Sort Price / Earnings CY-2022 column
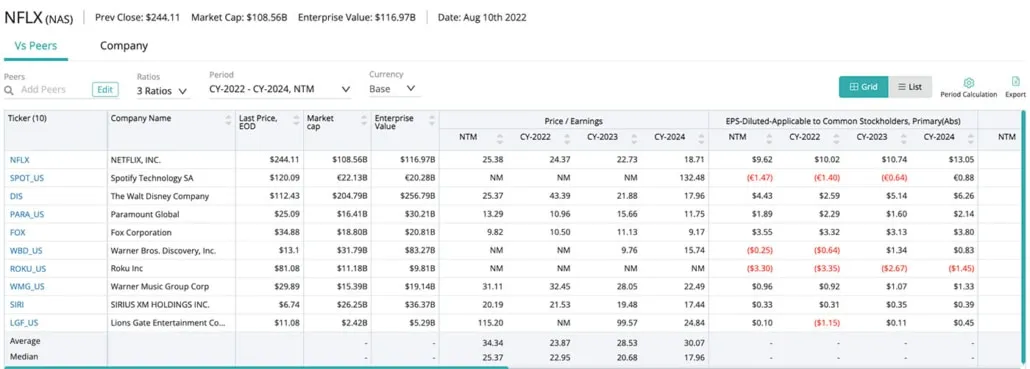1030x369 pixels. (x=567, y=138)
